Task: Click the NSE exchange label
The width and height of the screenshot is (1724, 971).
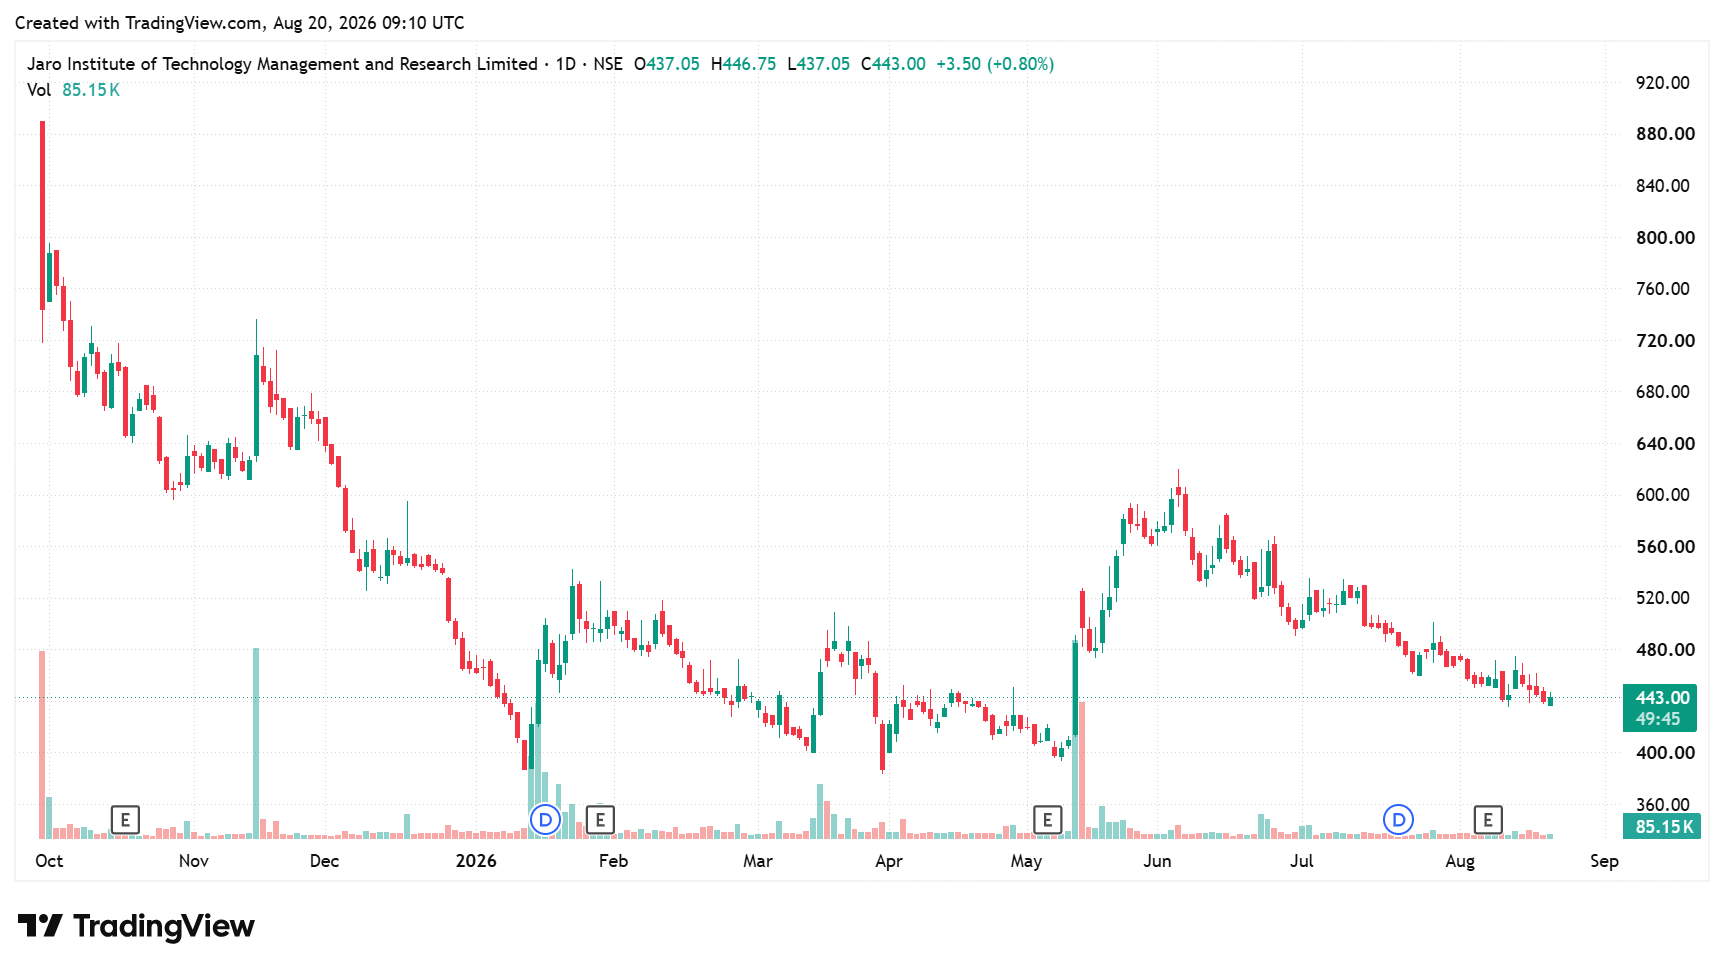Action: pyautogui.click(x=608, y=64)
